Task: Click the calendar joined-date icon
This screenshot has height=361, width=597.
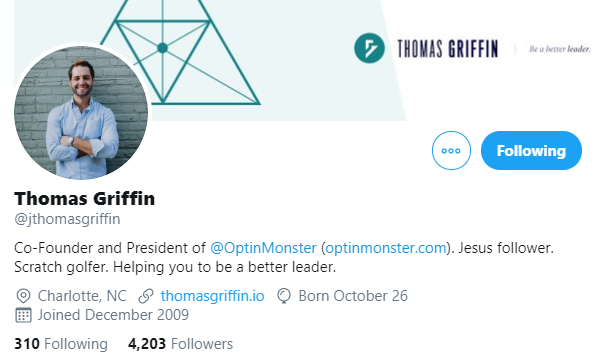Action: pos(23,315)
